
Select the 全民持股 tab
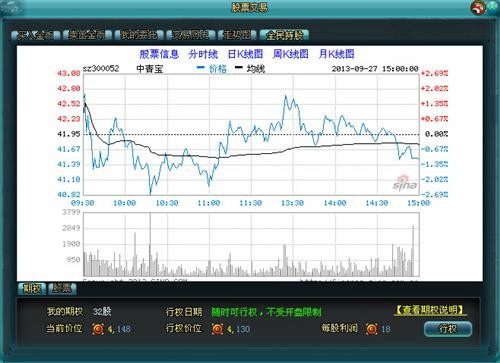point(284,35)
